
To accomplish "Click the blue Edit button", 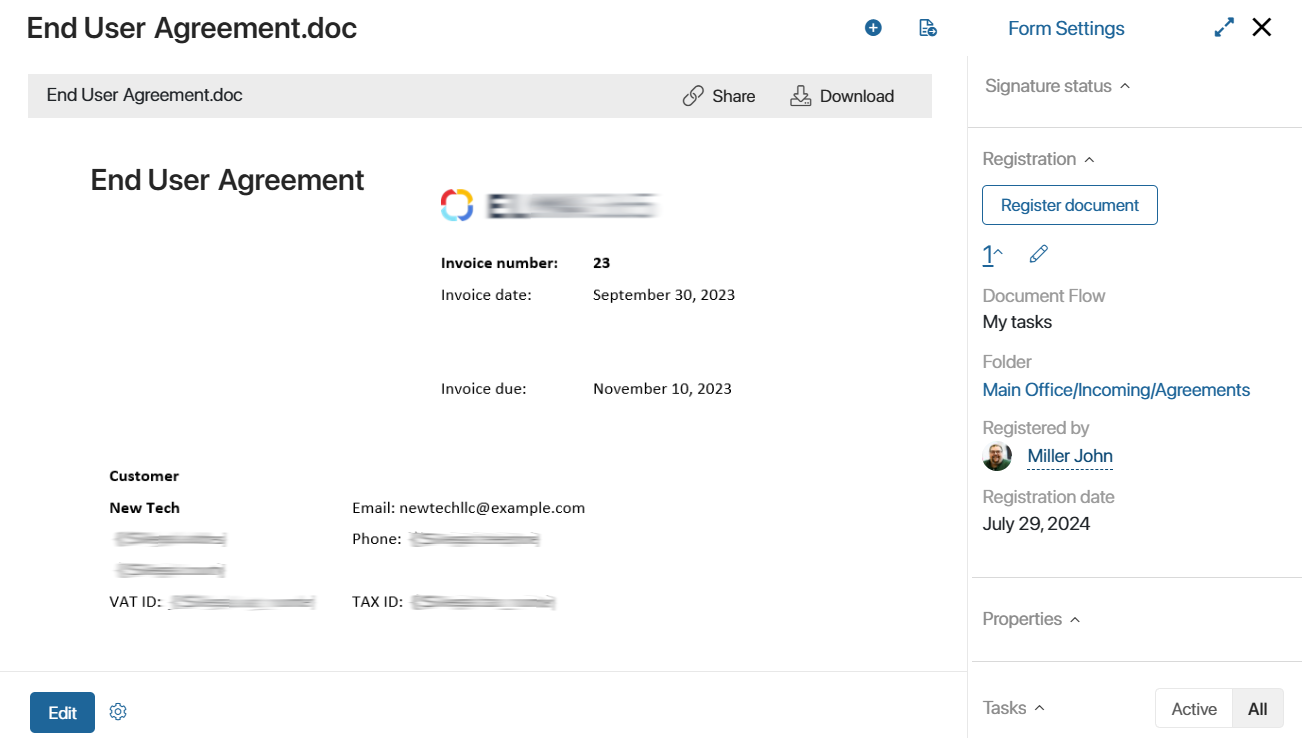I will pyautogui.click(x=62, y=713).
